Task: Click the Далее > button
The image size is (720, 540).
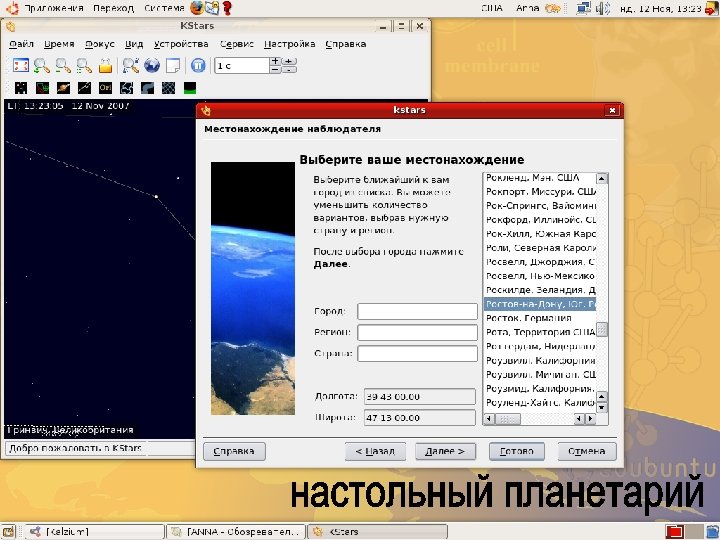Action: [445, 451]
